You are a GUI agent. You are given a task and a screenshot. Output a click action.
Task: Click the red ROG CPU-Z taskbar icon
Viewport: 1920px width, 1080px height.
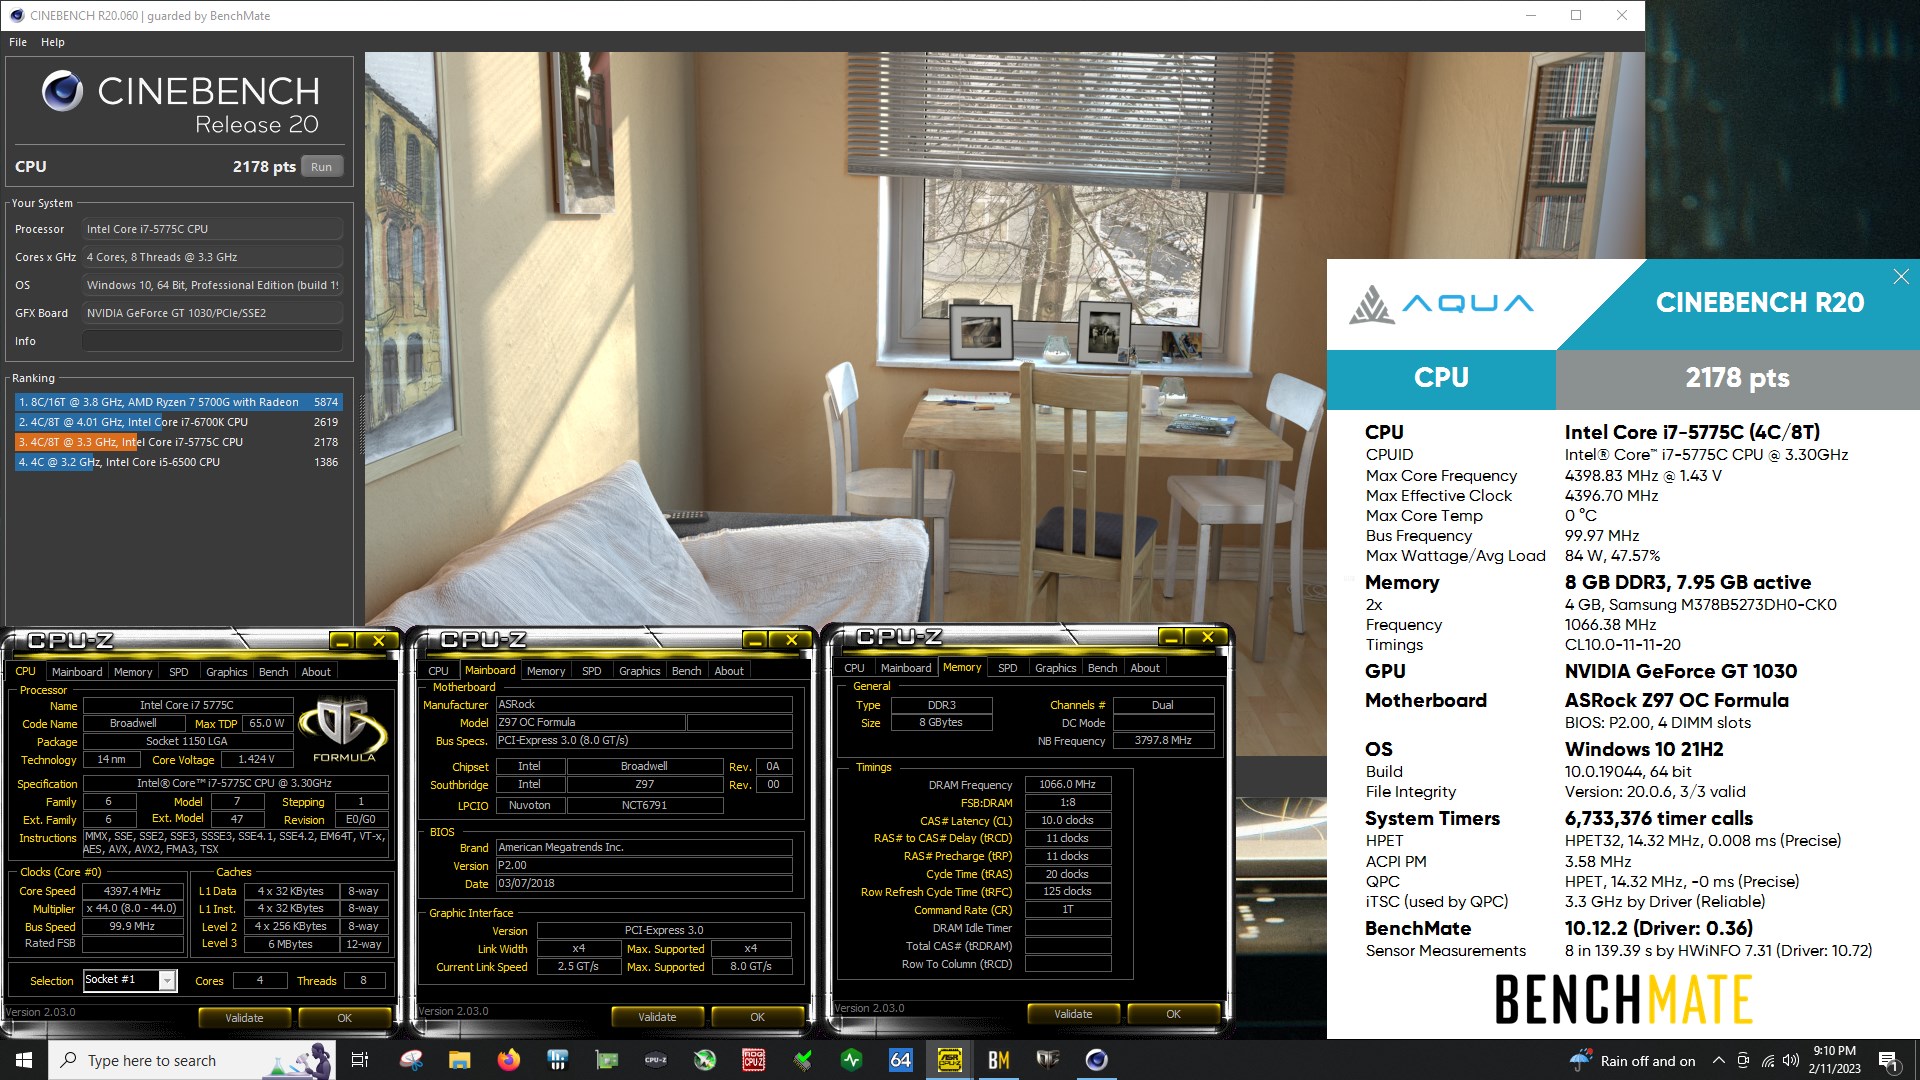click(x=754, y=1060)
